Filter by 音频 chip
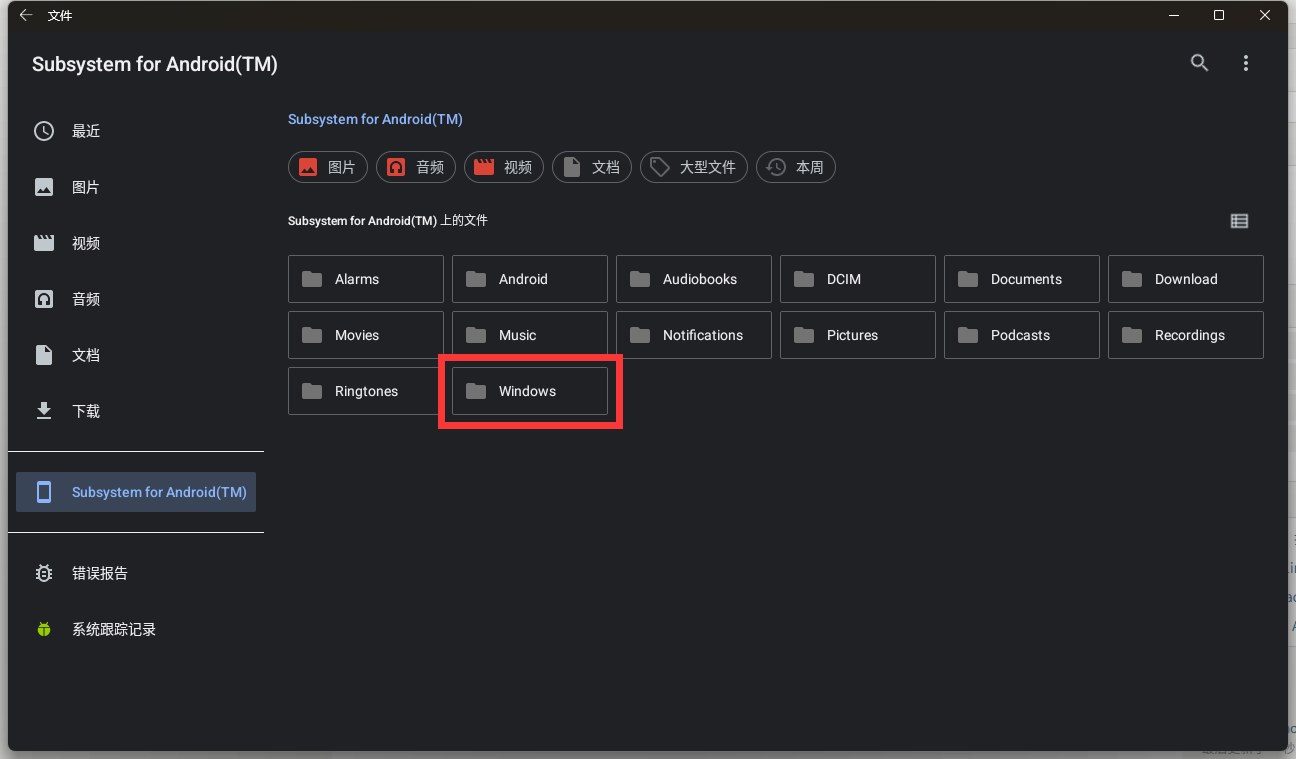Image resolution: width=1296 pixels, height=759 pixels. [416, 167]
